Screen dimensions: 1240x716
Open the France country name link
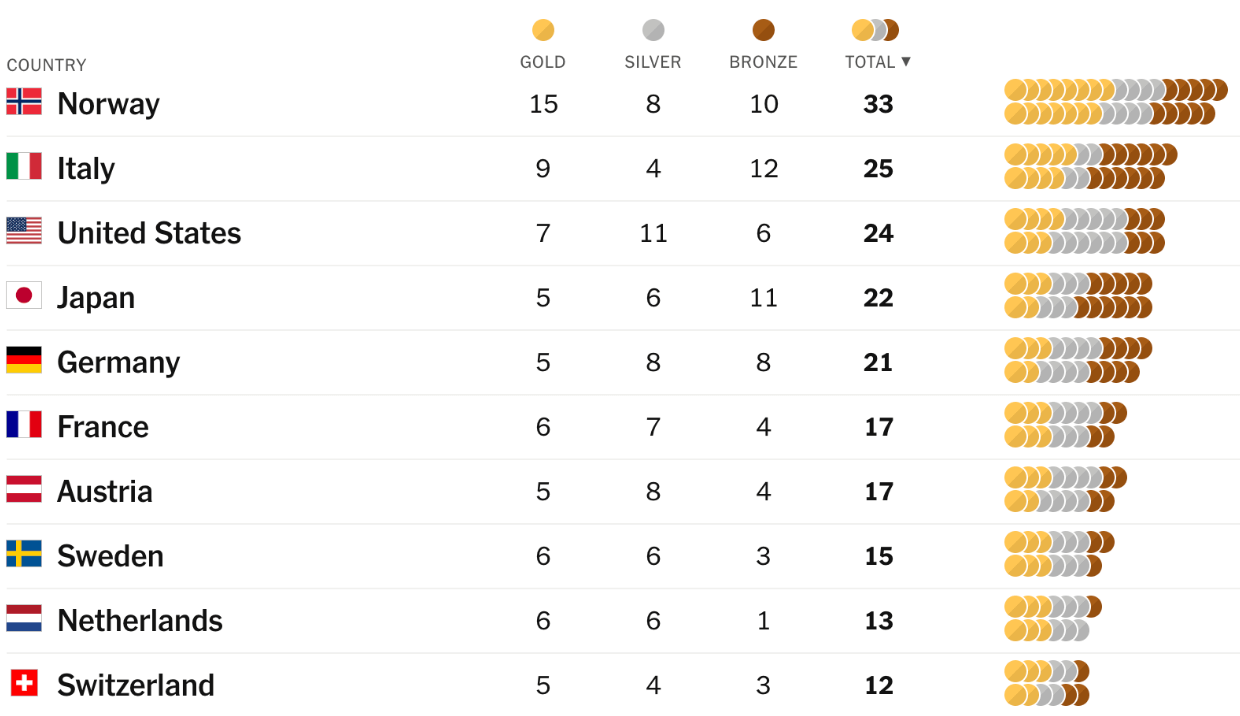pyautogui.click(x=103, y=427)
